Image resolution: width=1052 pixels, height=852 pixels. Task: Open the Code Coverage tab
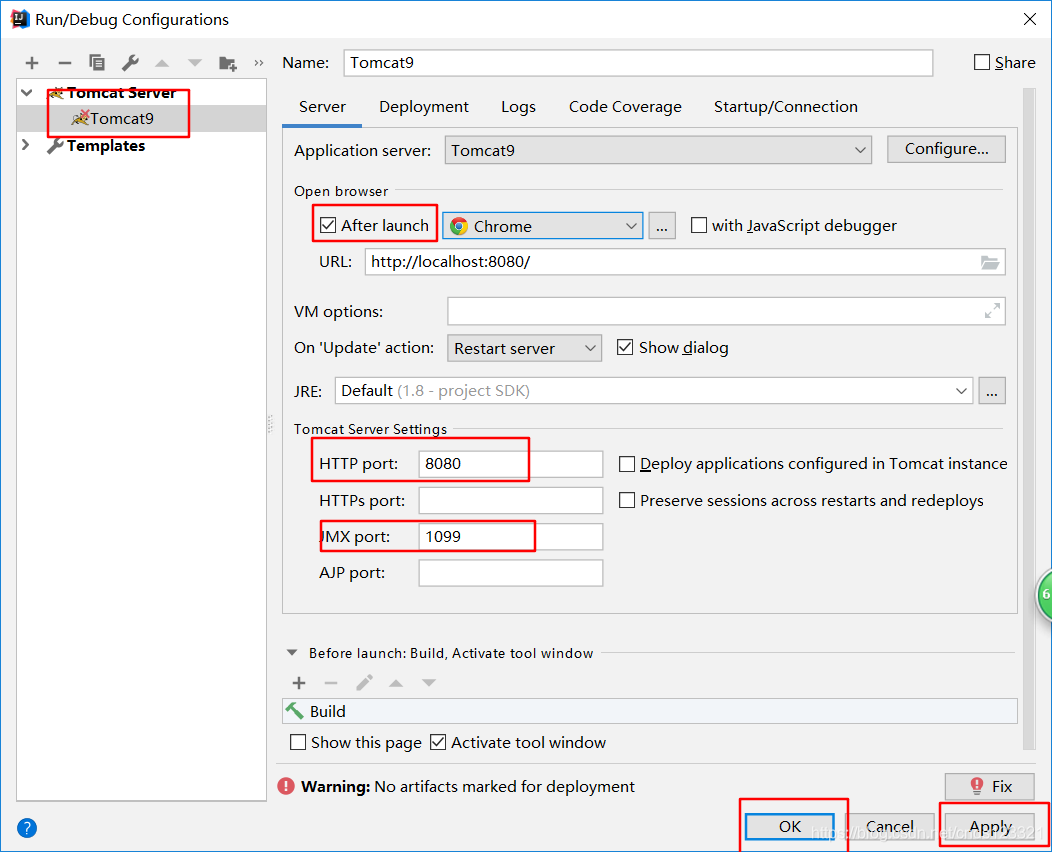coord(625,107)
